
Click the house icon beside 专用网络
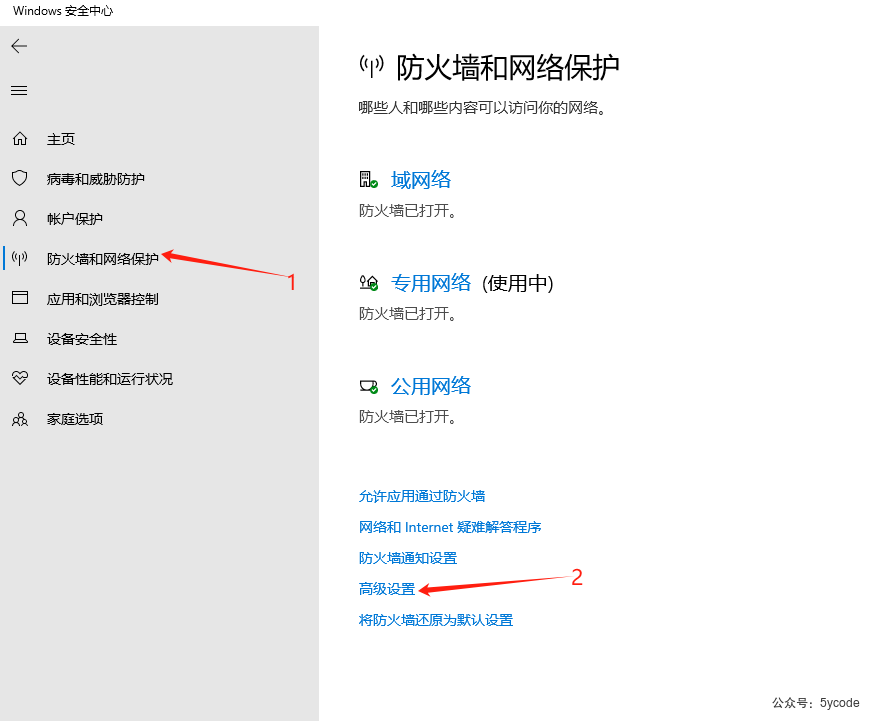coord(368,283)
